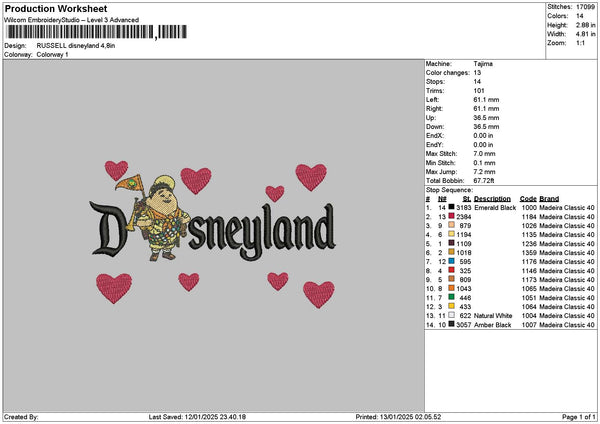The height and width of the screenshot is (424, 600).
Task: Click the pale yellow swatch beside 1194
Action: (452, 234)
